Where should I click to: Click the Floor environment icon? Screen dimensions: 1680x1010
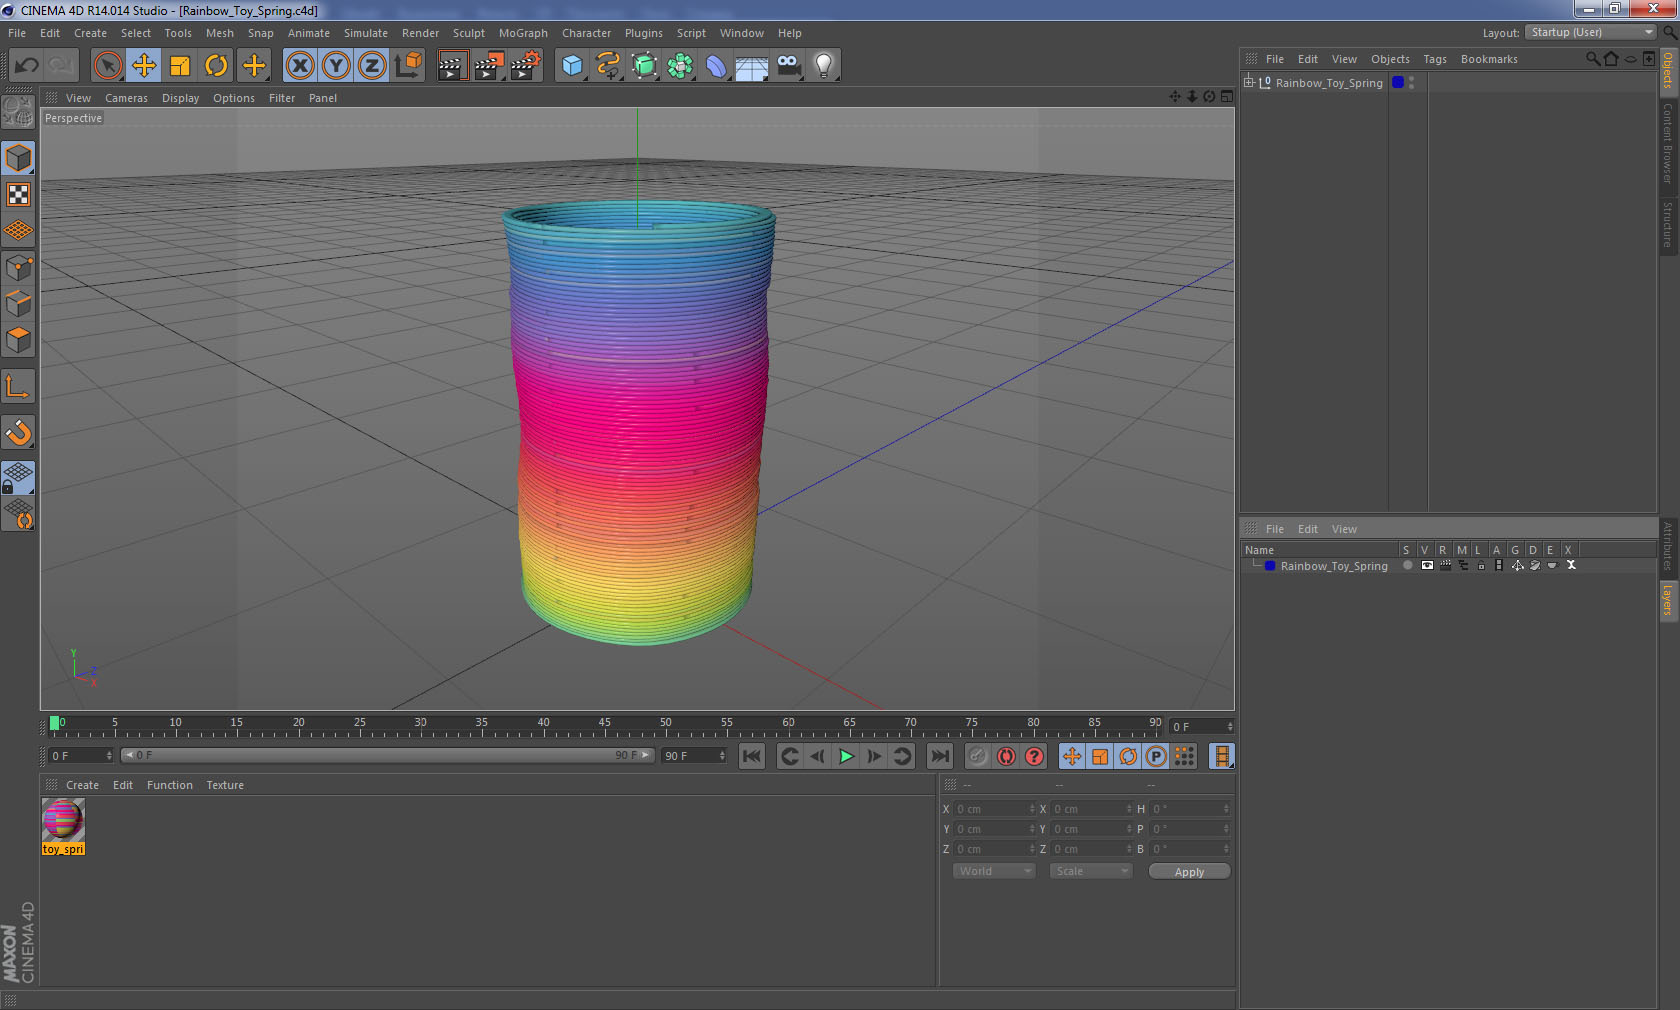pos(752,66)
